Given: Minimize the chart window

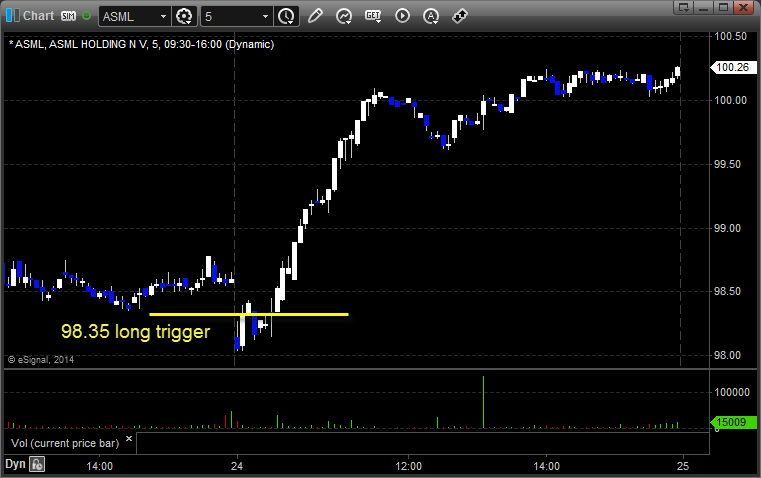Looking at the screenshot, I should (x=704, y=7).
